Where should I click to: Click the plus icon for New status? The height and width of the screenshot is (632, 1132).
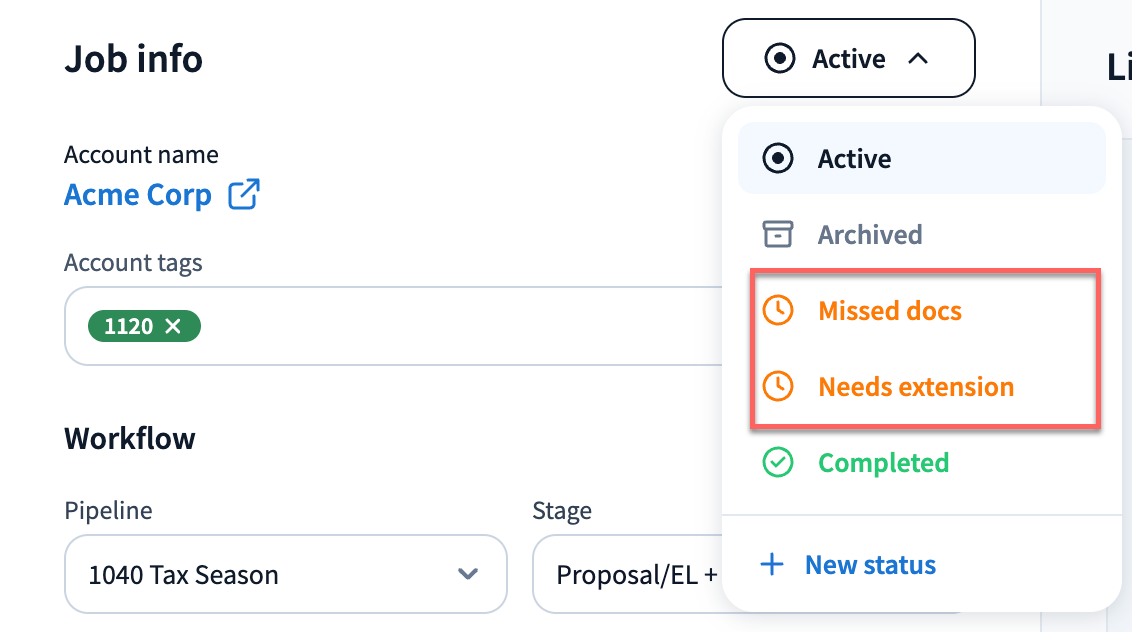(772, 565)
